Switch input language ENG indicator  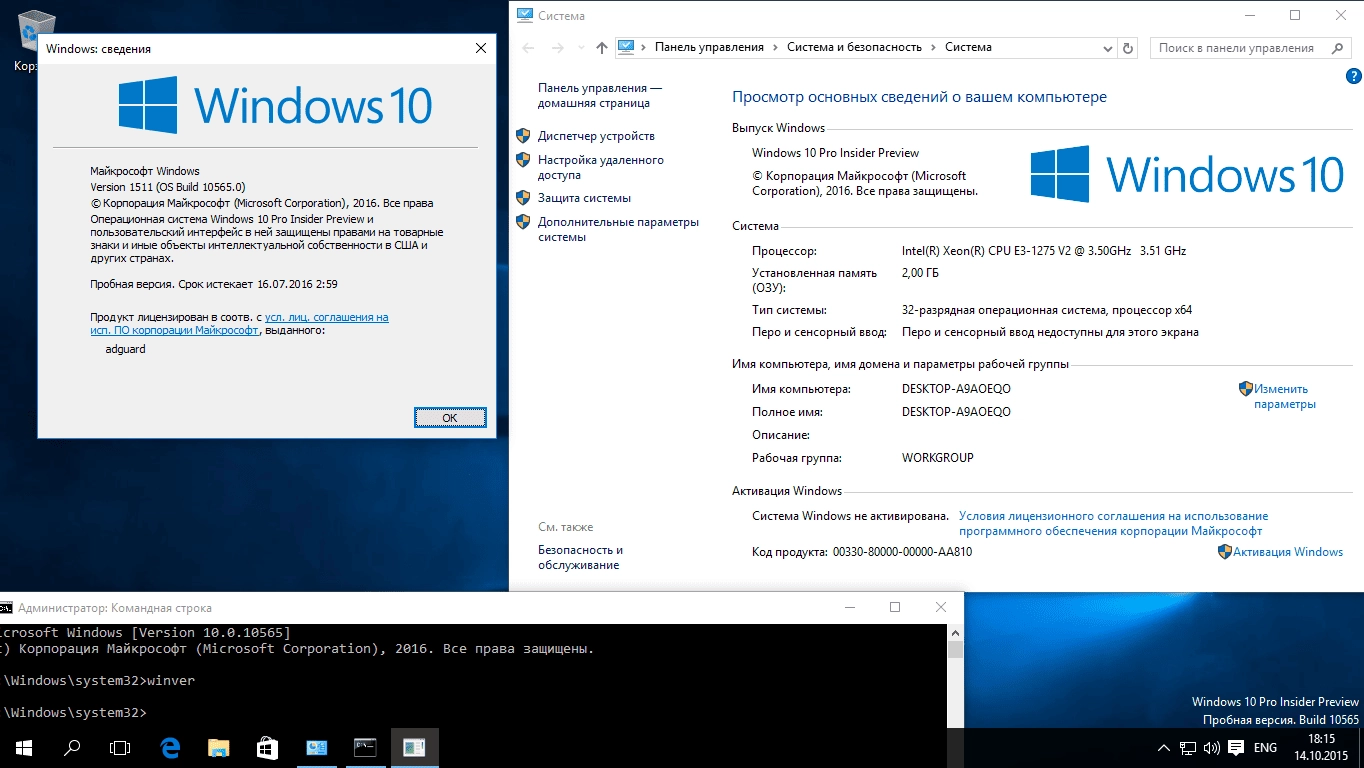click(x=1265, y=748)
